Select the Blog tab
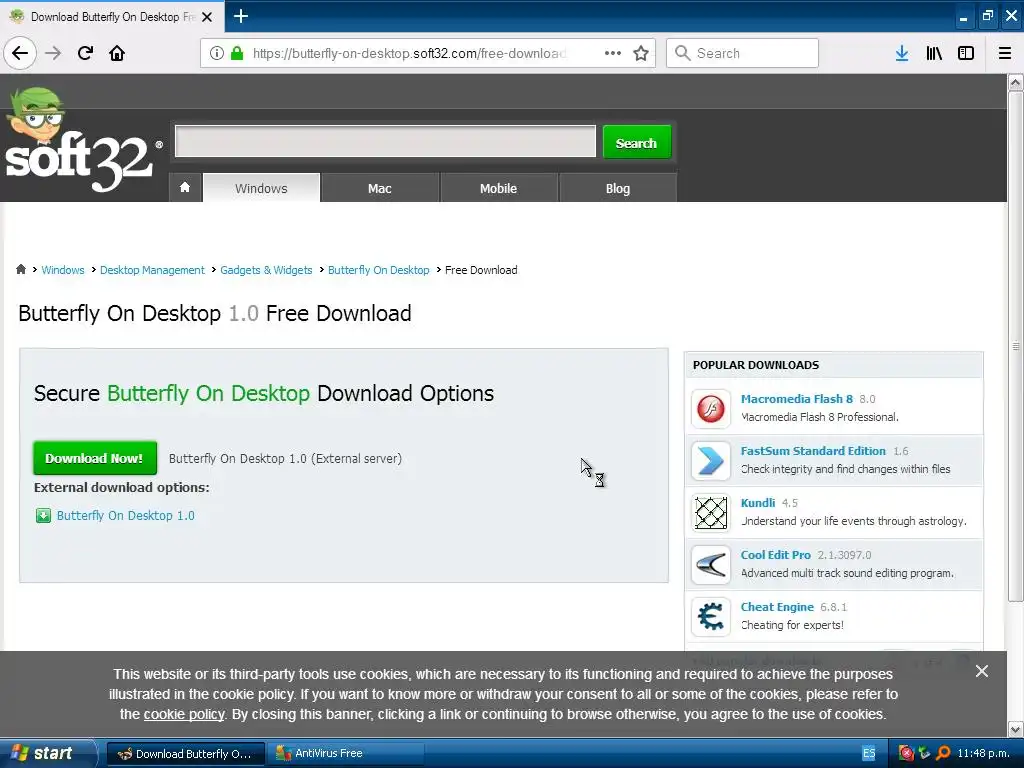 [x=618, y=188]
